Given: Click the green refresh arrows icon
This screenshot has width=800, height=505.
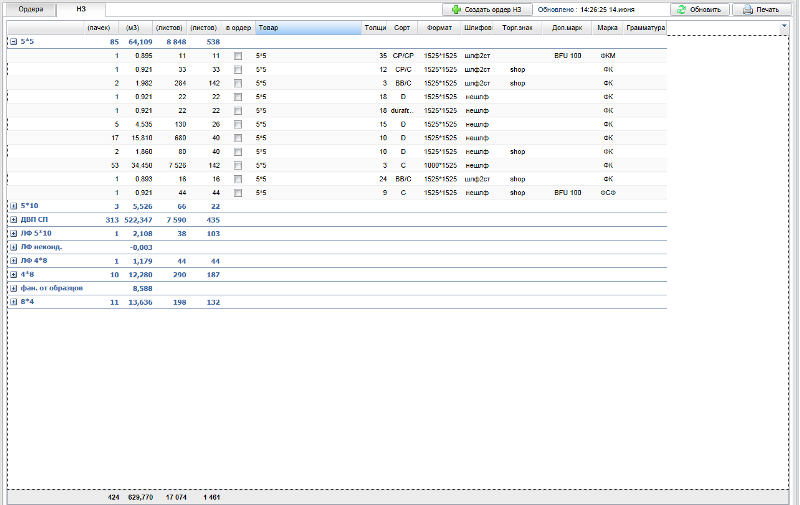Looking at the screenshot, I should [680, 9].
